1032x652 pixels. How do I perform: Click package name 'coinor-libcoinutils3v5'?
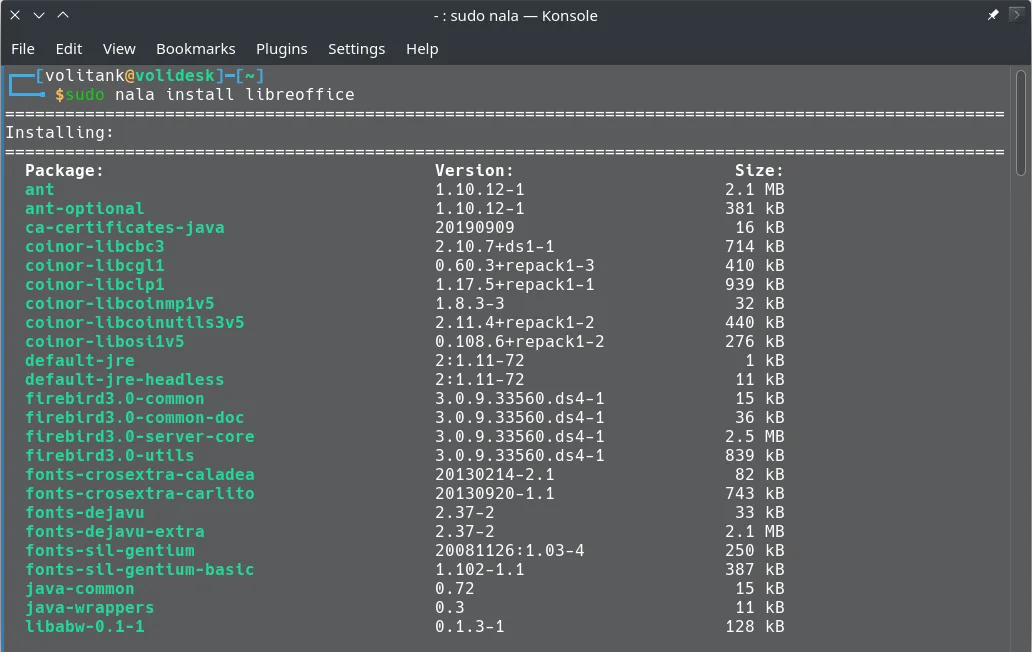[134, 323]
